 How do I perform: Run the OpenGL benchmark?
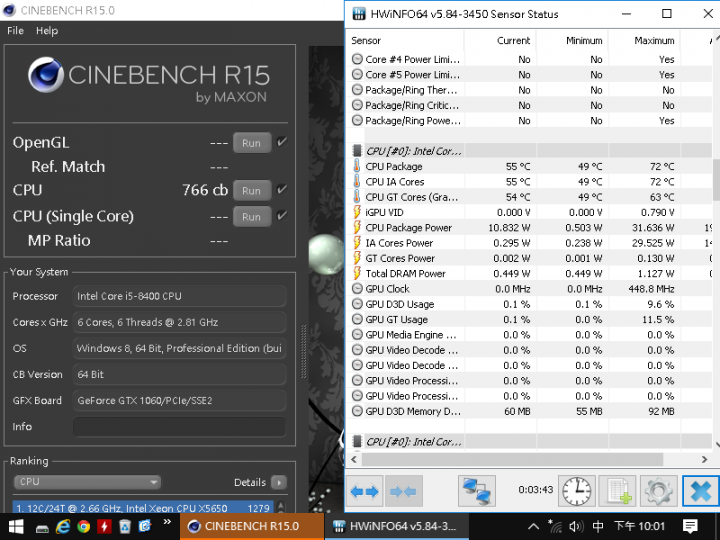coord(252,143)
